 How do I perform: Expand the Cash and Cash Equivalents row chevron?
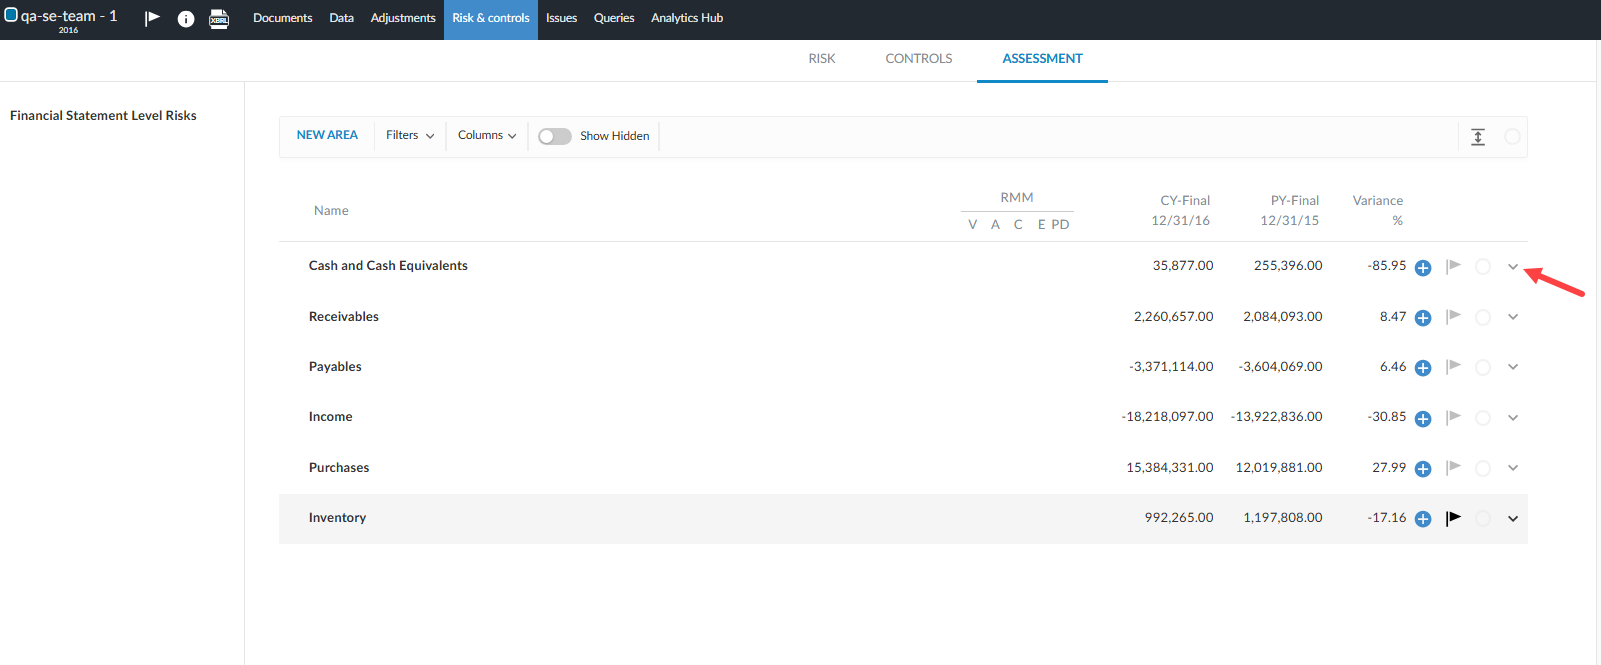(1513, 267)
